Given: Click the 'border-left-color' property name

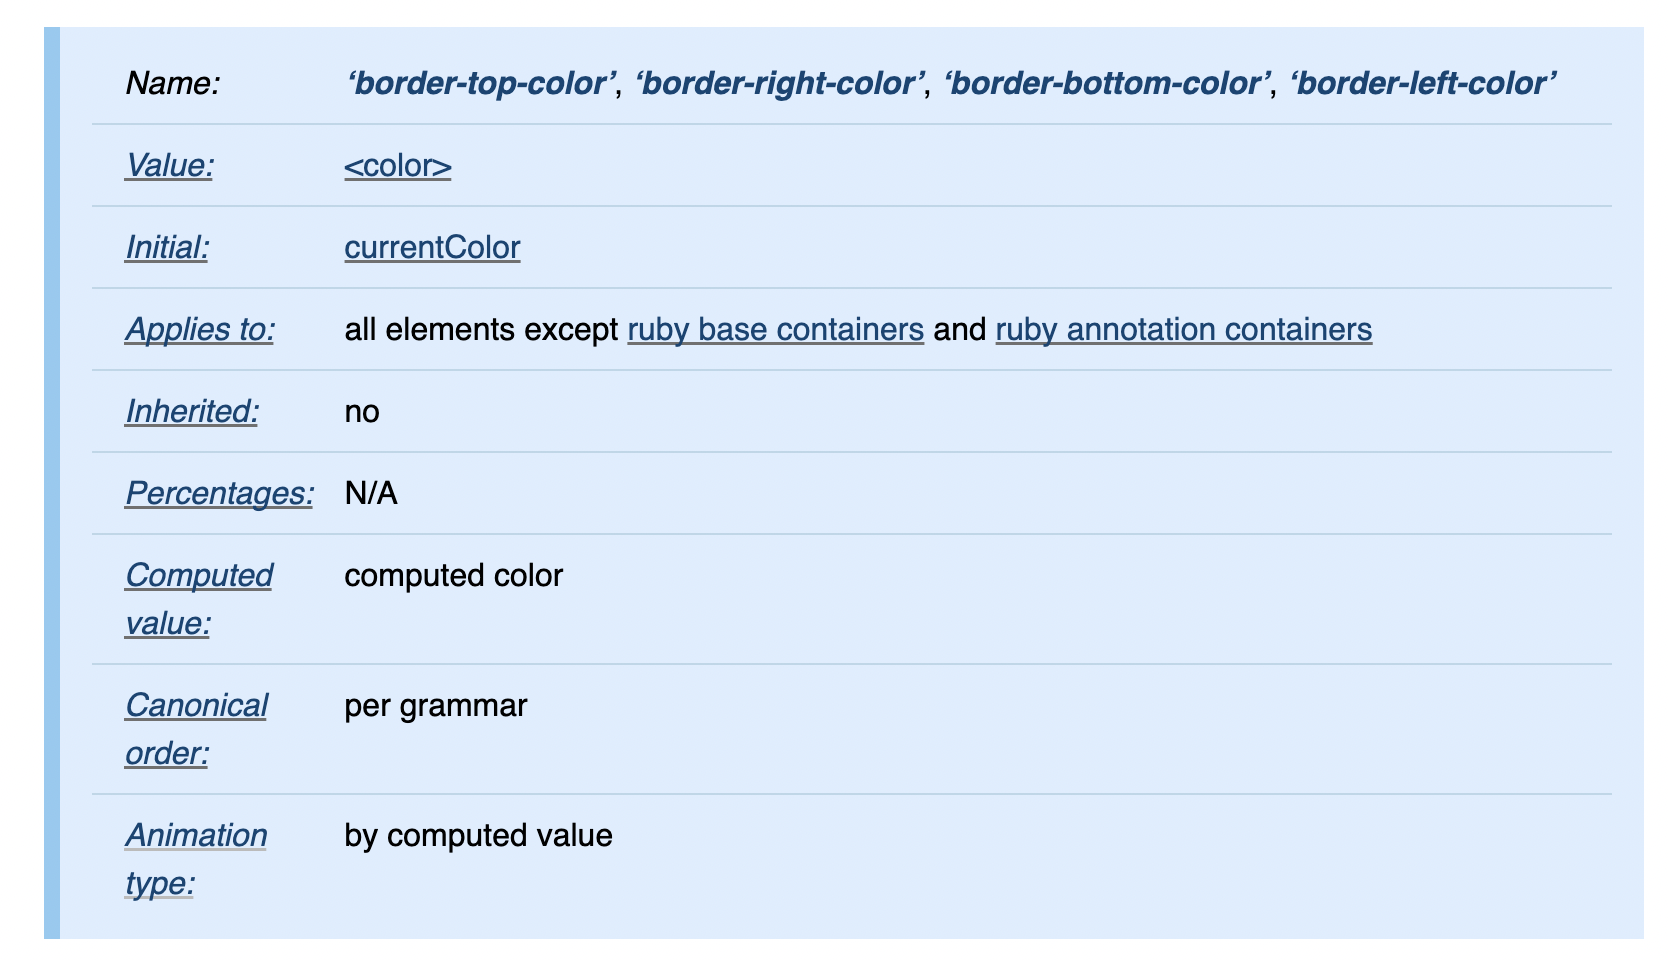Looking at the screenshot, I should (x=1423, y=83).
